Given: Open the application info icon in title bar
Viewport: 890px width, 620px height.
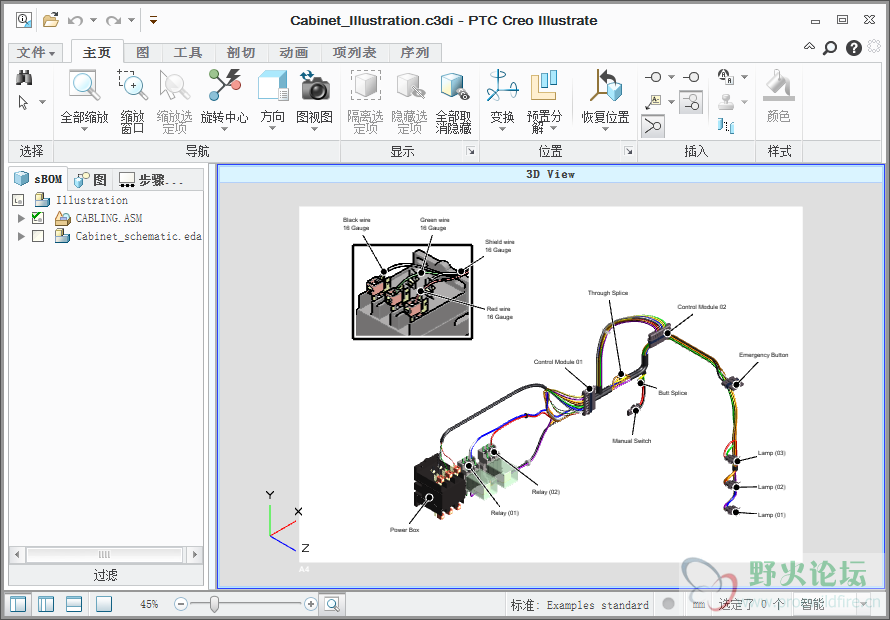Looking at the screenshot, I should 24,20.
